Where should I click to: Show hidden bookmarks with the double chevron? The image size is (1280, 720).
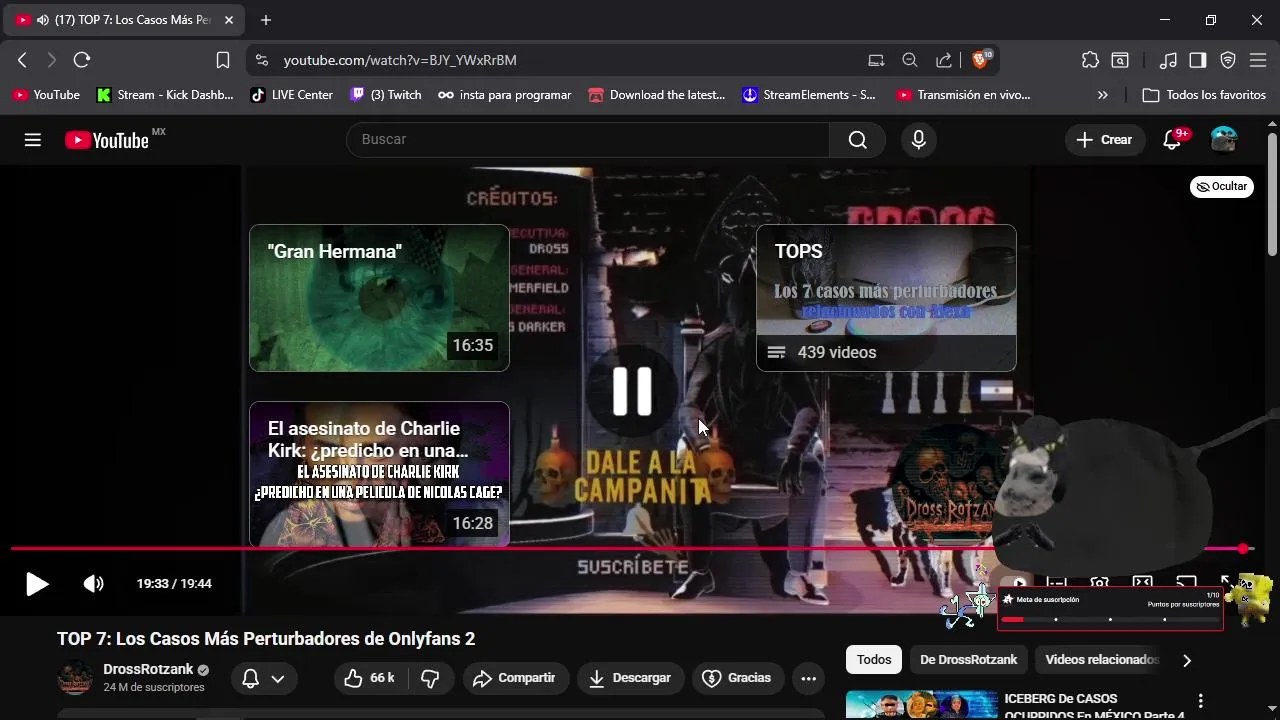click(1102, 95)
